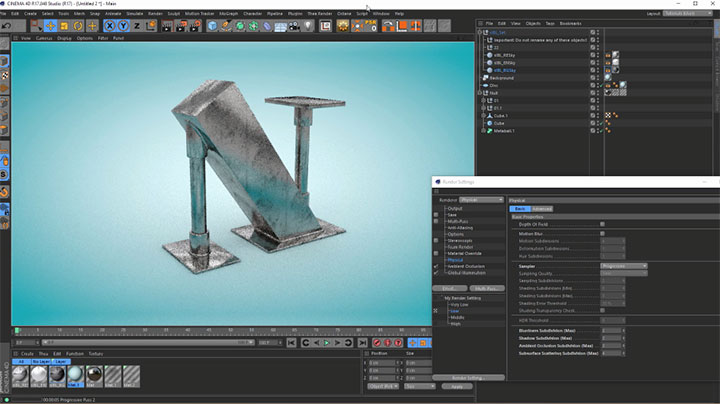This screenshot has width=720, height=404.
Task: Toggle visibility dots for Background object
Action: [597, 78]
